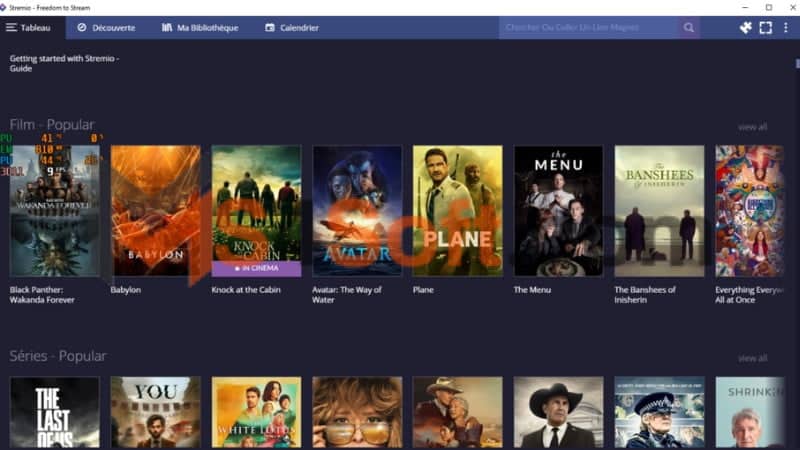
Task: Open the add-ons puzzle piece icon
Action: tap(746, 28)
